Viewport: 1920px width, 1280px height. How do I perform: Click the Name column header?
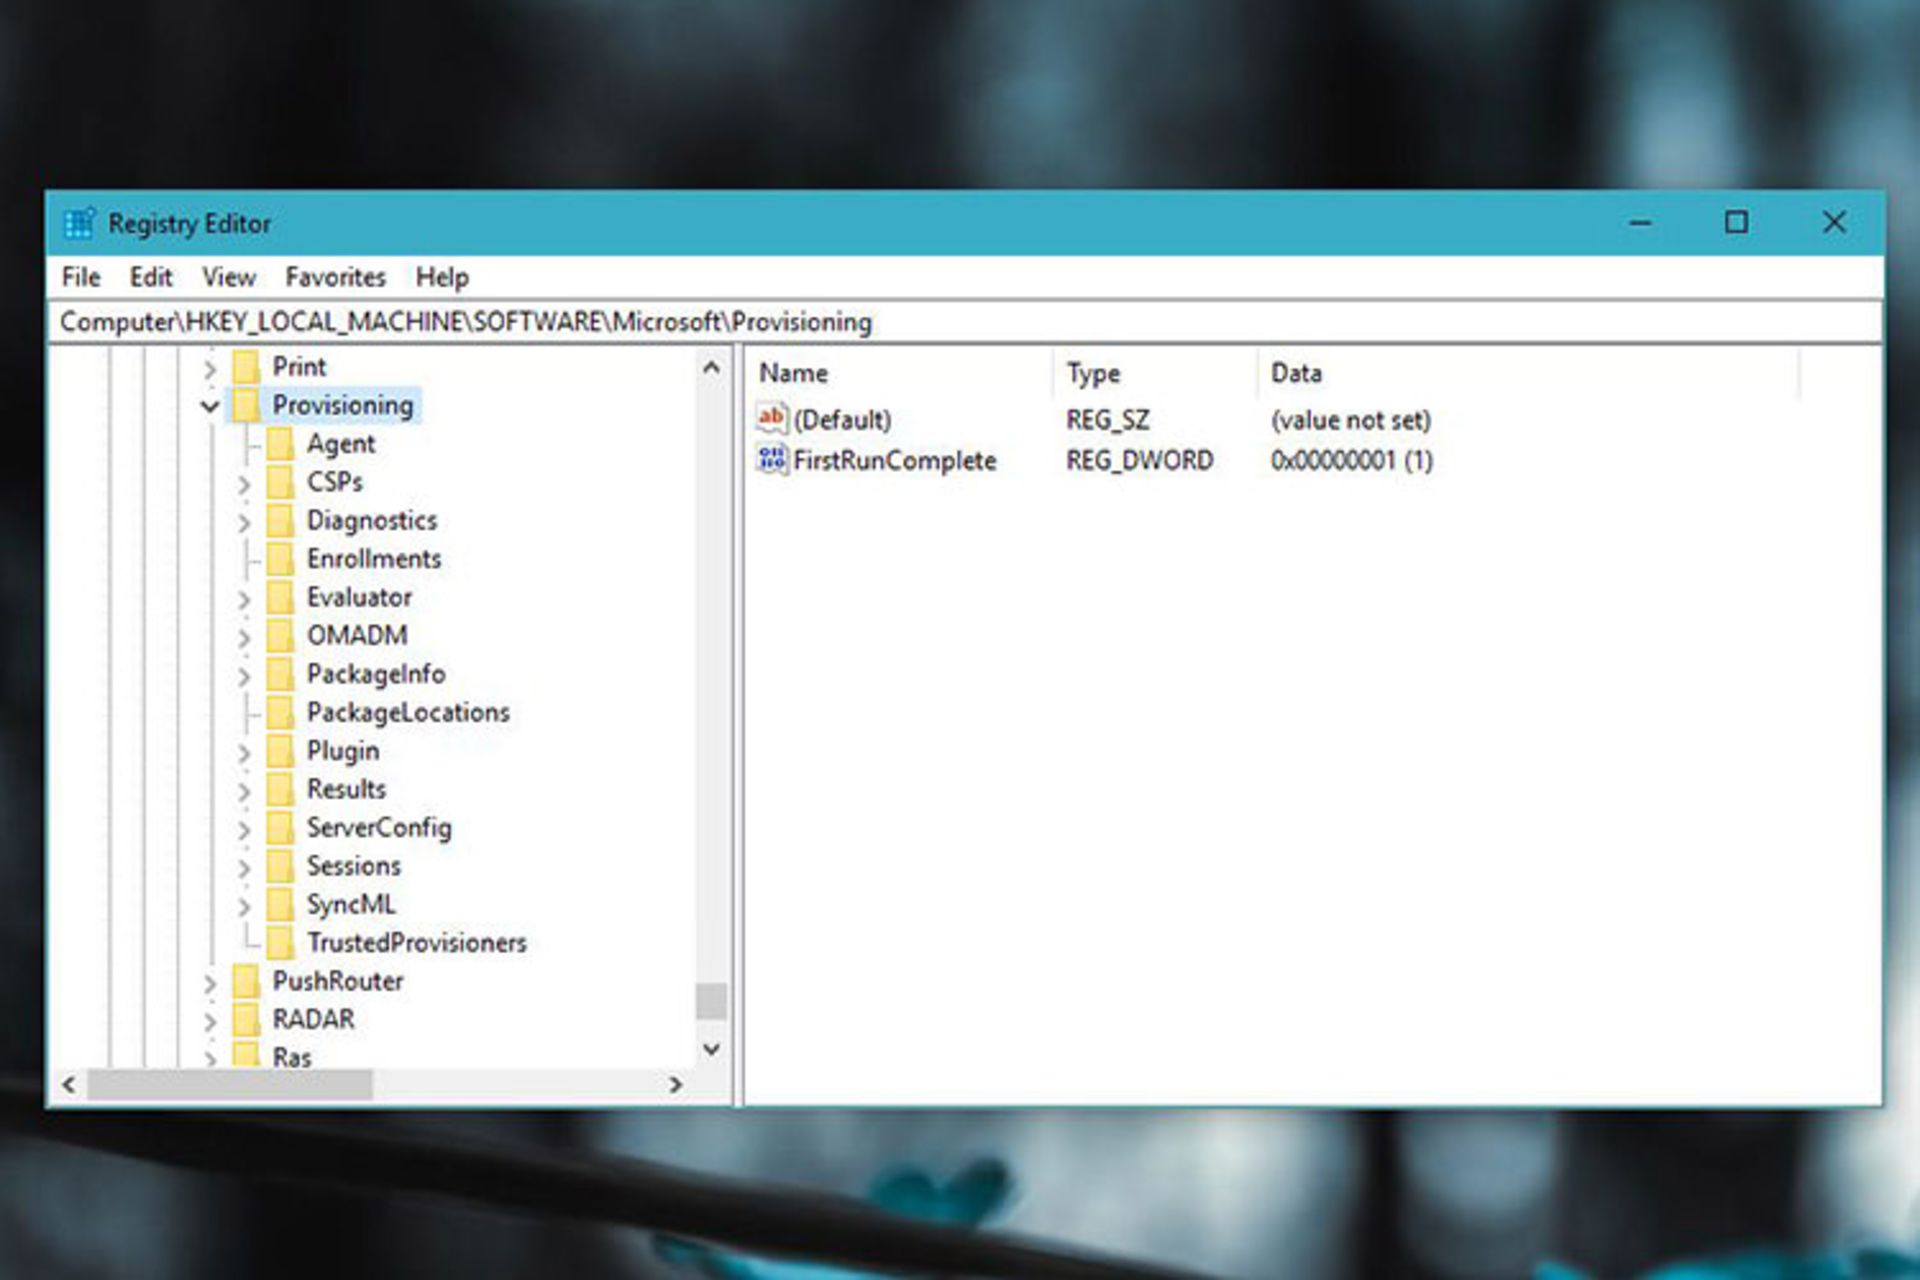(793, 372)
